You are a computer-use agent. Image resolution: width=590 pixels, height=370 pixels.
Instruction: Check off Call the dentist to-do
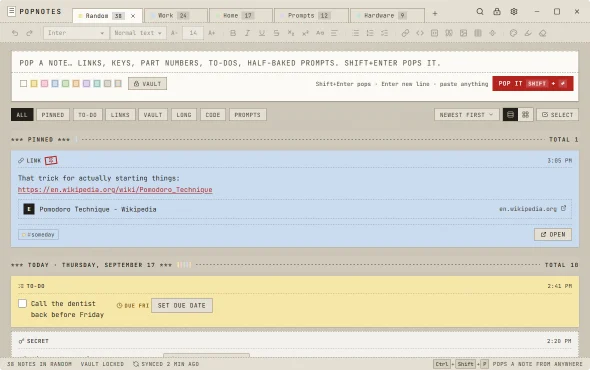point(23,303)
